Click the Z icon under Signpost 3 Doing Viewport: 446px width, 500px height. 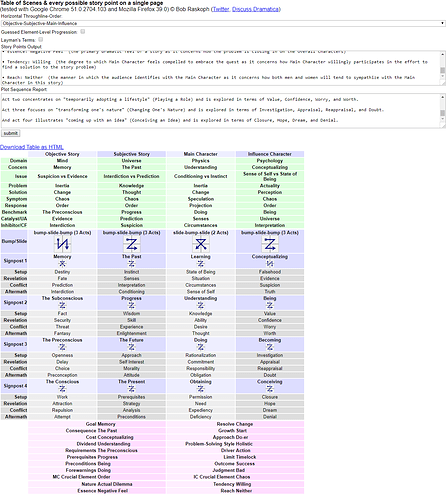point(201,347)
